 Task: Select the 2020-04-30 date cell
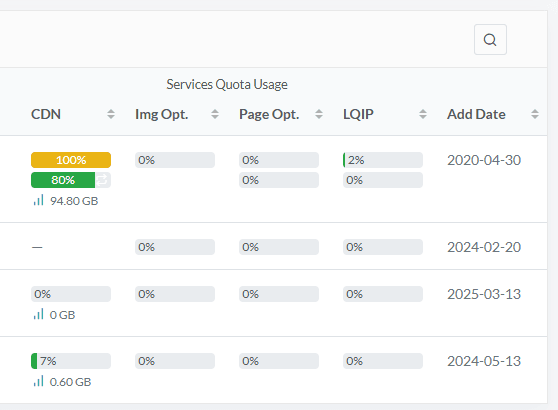[x=484, y=160]
